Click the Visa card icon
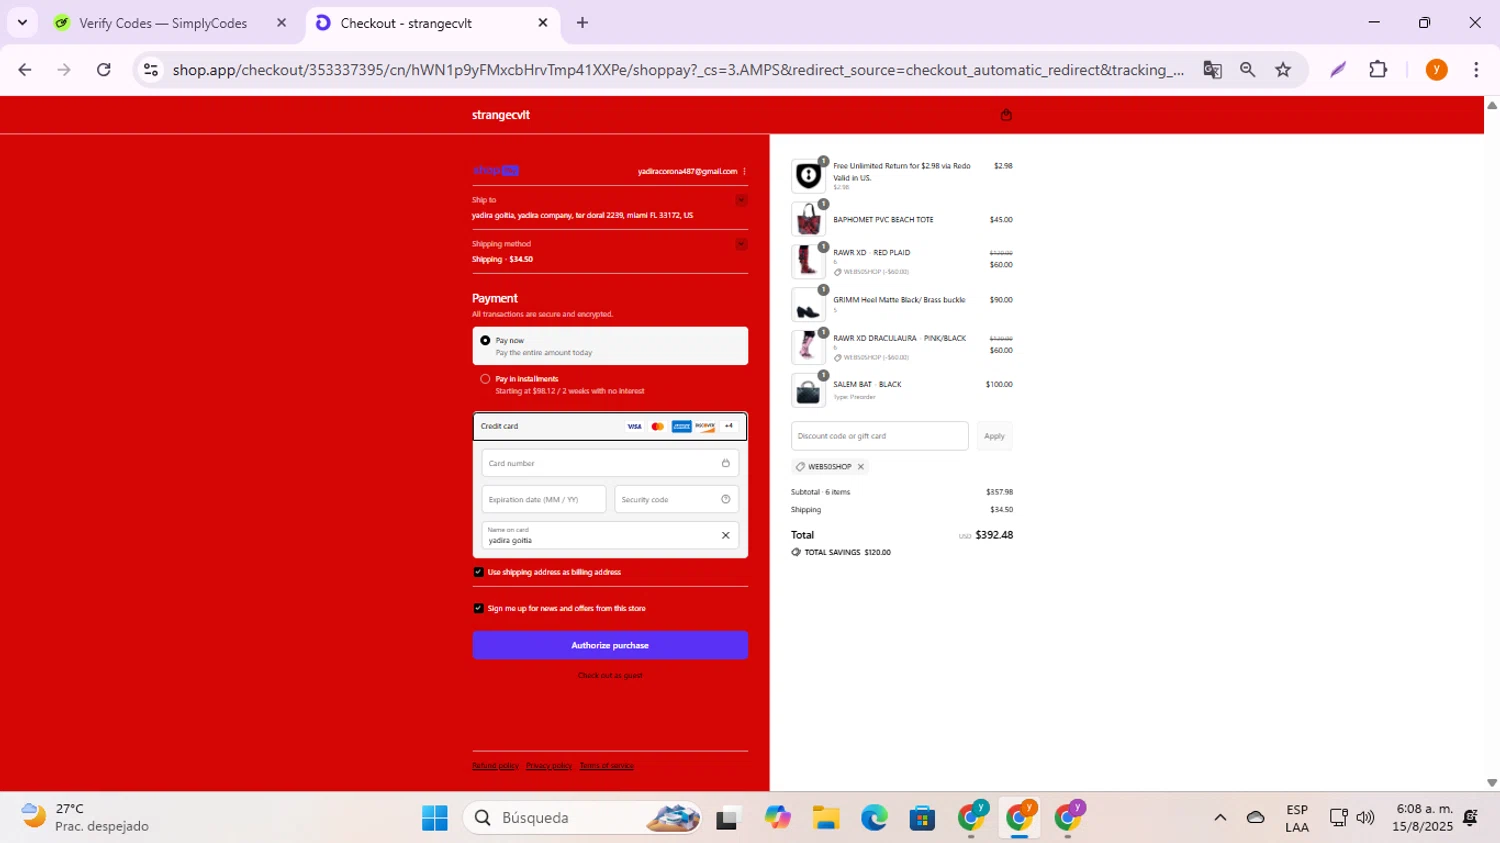Image resolution: width=1500 pixels, height=843 pixels. point(634,427)
